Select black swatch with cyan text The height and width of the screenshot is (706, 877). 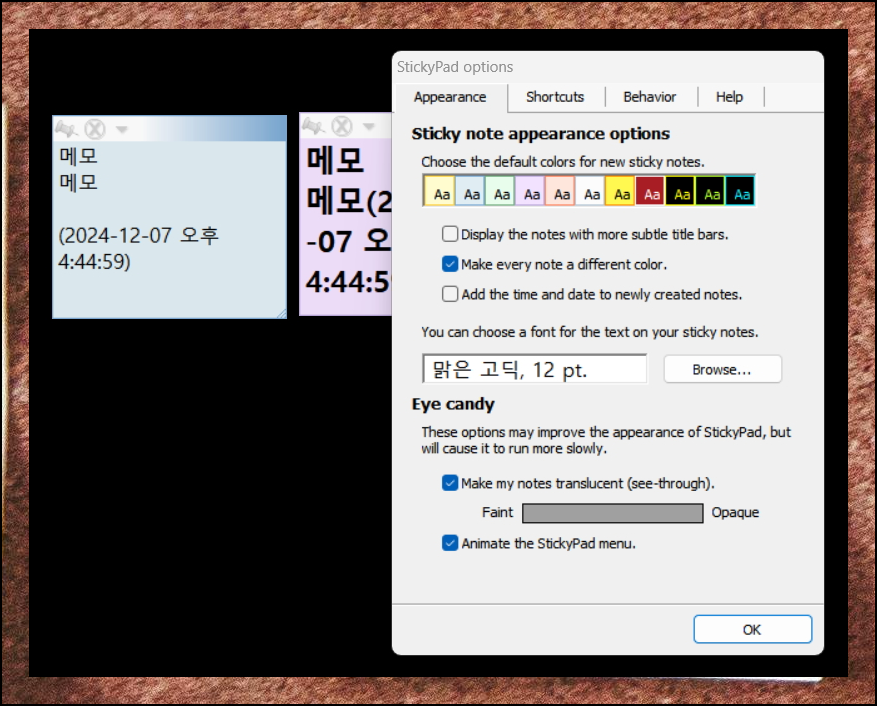(x=741, y=191)
